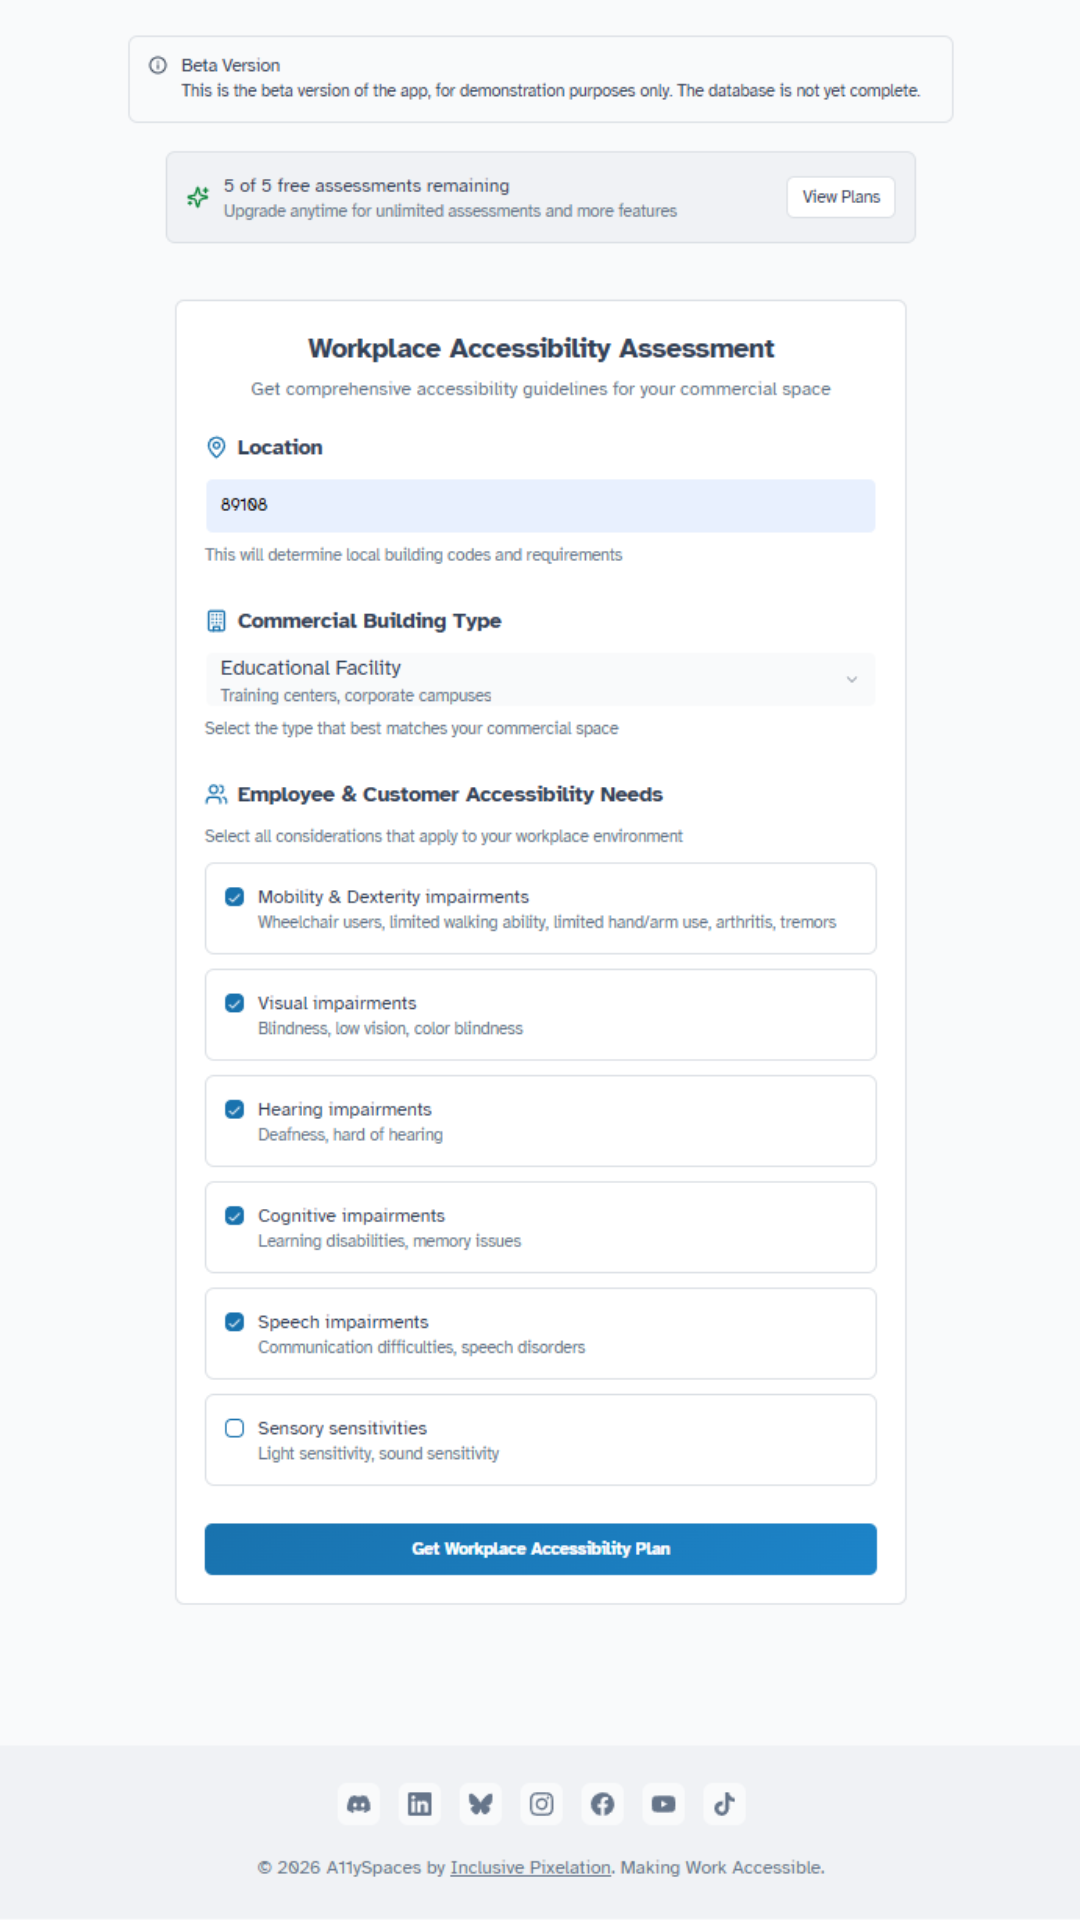
Task: Click the people icon beside Accessibility Needs
Action: coord(215,794)
